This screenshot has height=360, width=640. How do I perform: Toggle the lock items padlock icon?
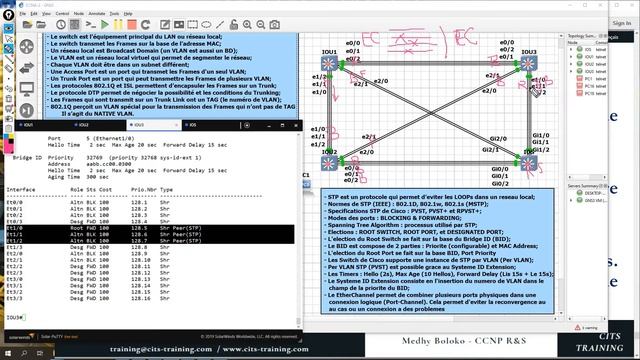(x=233, y=25)
